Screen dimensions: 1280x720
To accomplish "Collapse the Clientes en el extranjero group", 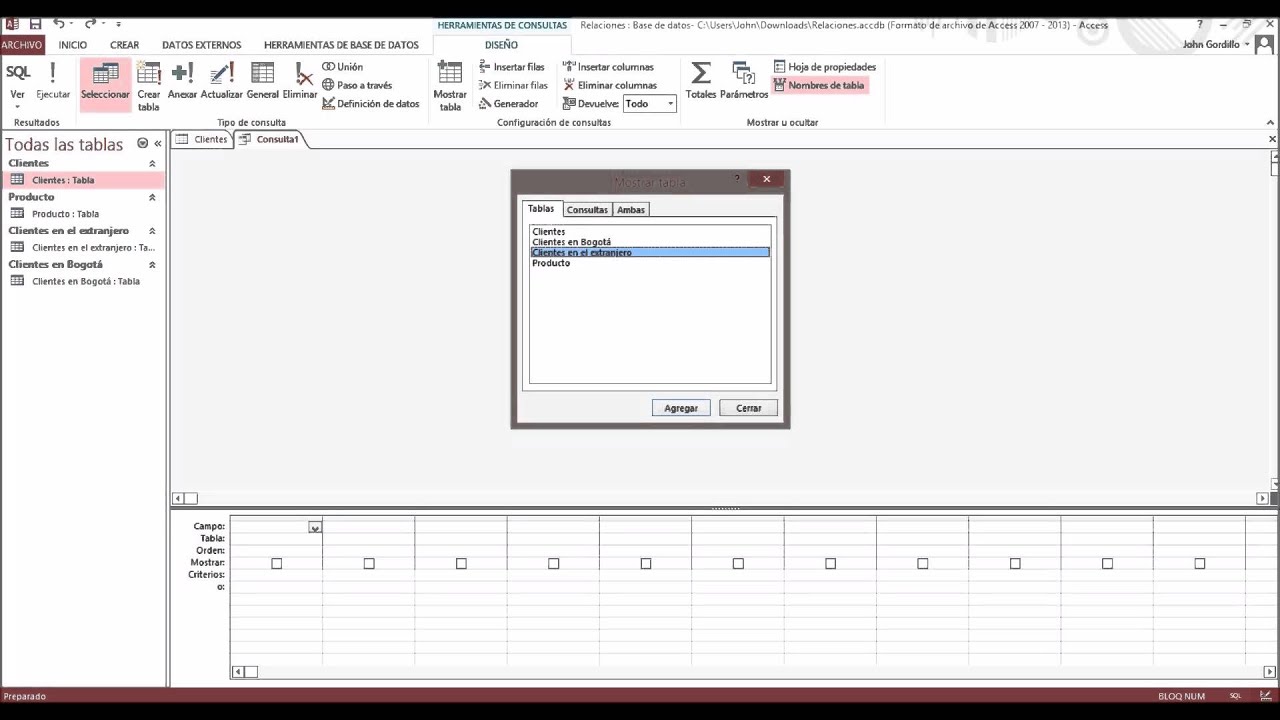I will pyautogui.click(x=152, y=231).
